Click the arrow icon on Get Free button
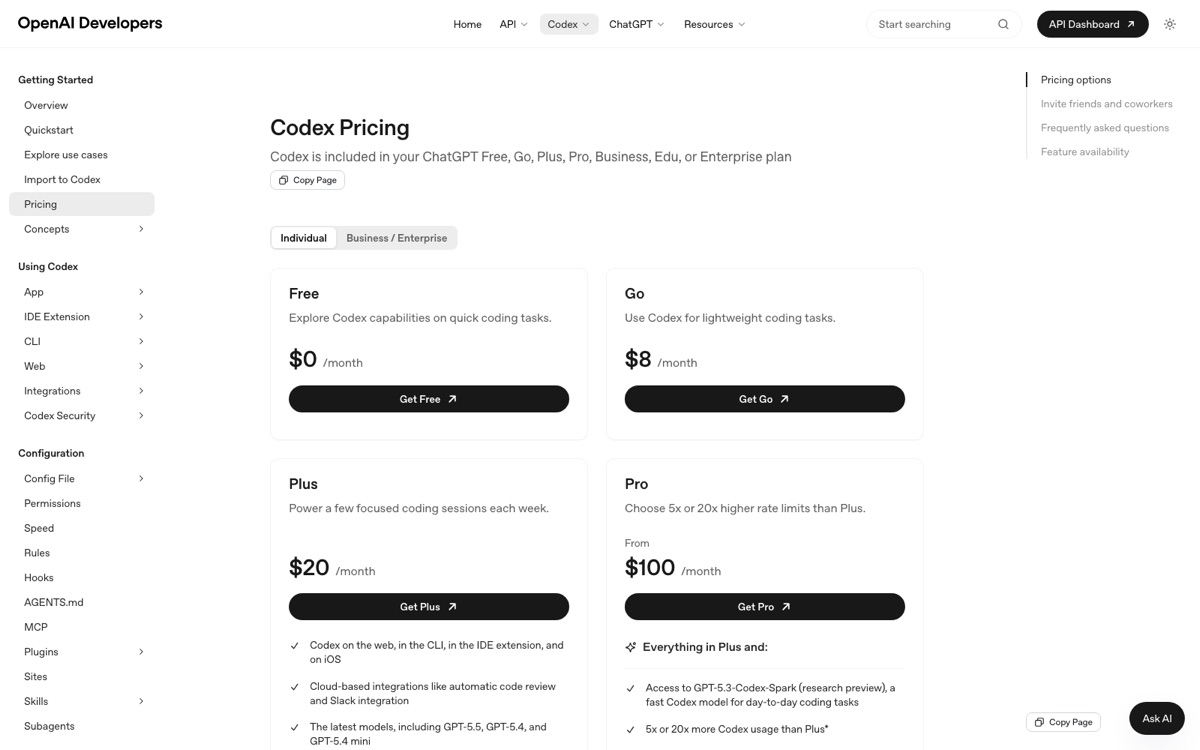 [x=452, y=399]
